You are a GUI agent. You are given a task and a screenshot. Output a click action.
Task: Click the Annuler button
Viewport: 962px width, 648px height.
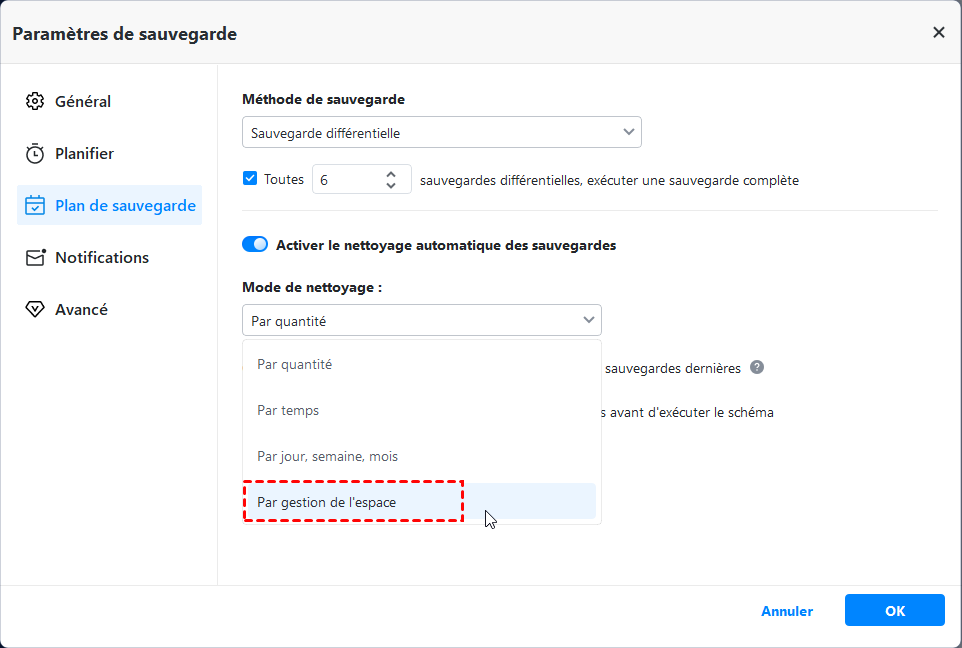(787, 611)
